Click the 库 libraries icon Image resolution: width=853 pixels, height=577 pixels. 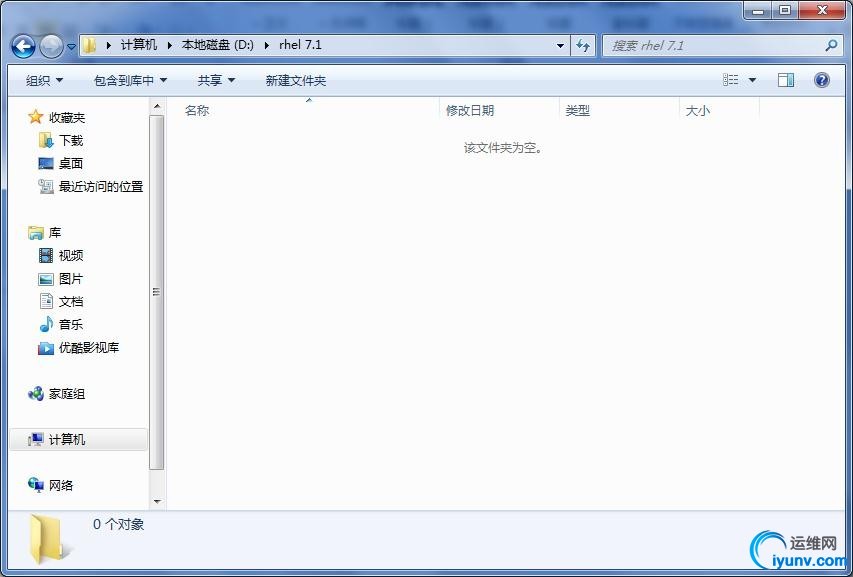35,233
